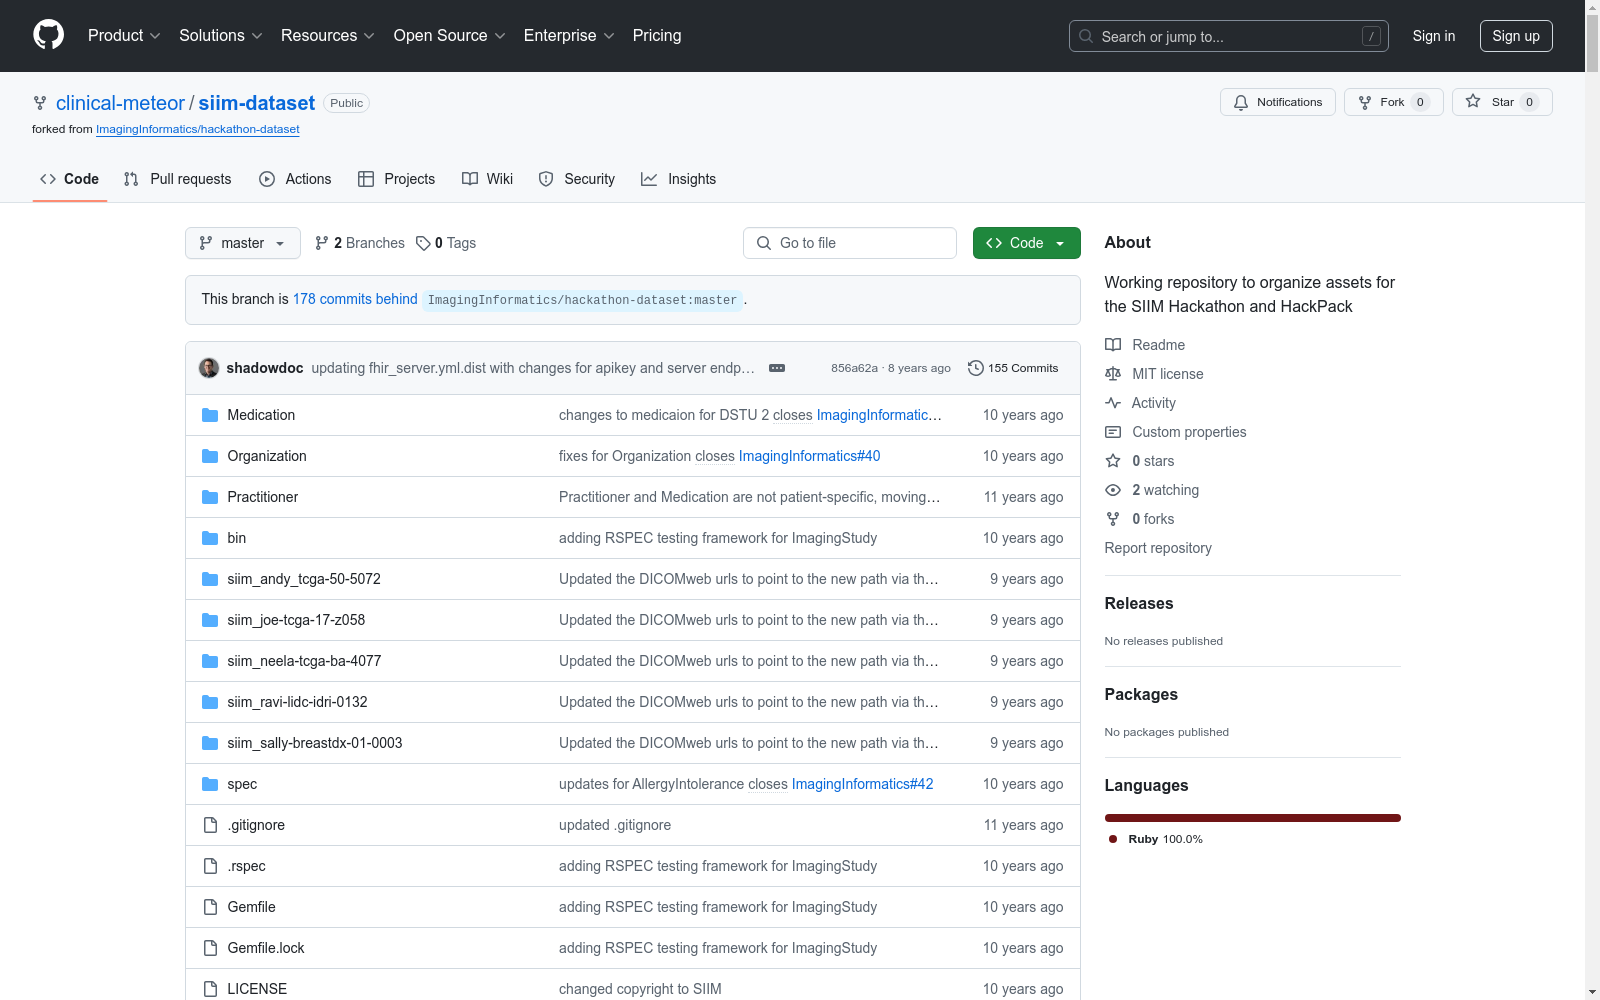This screenshot has height=1000, width=1600.
Task: Click the spec folder icon
Action: pyautogui.click(x=210, y=784)
